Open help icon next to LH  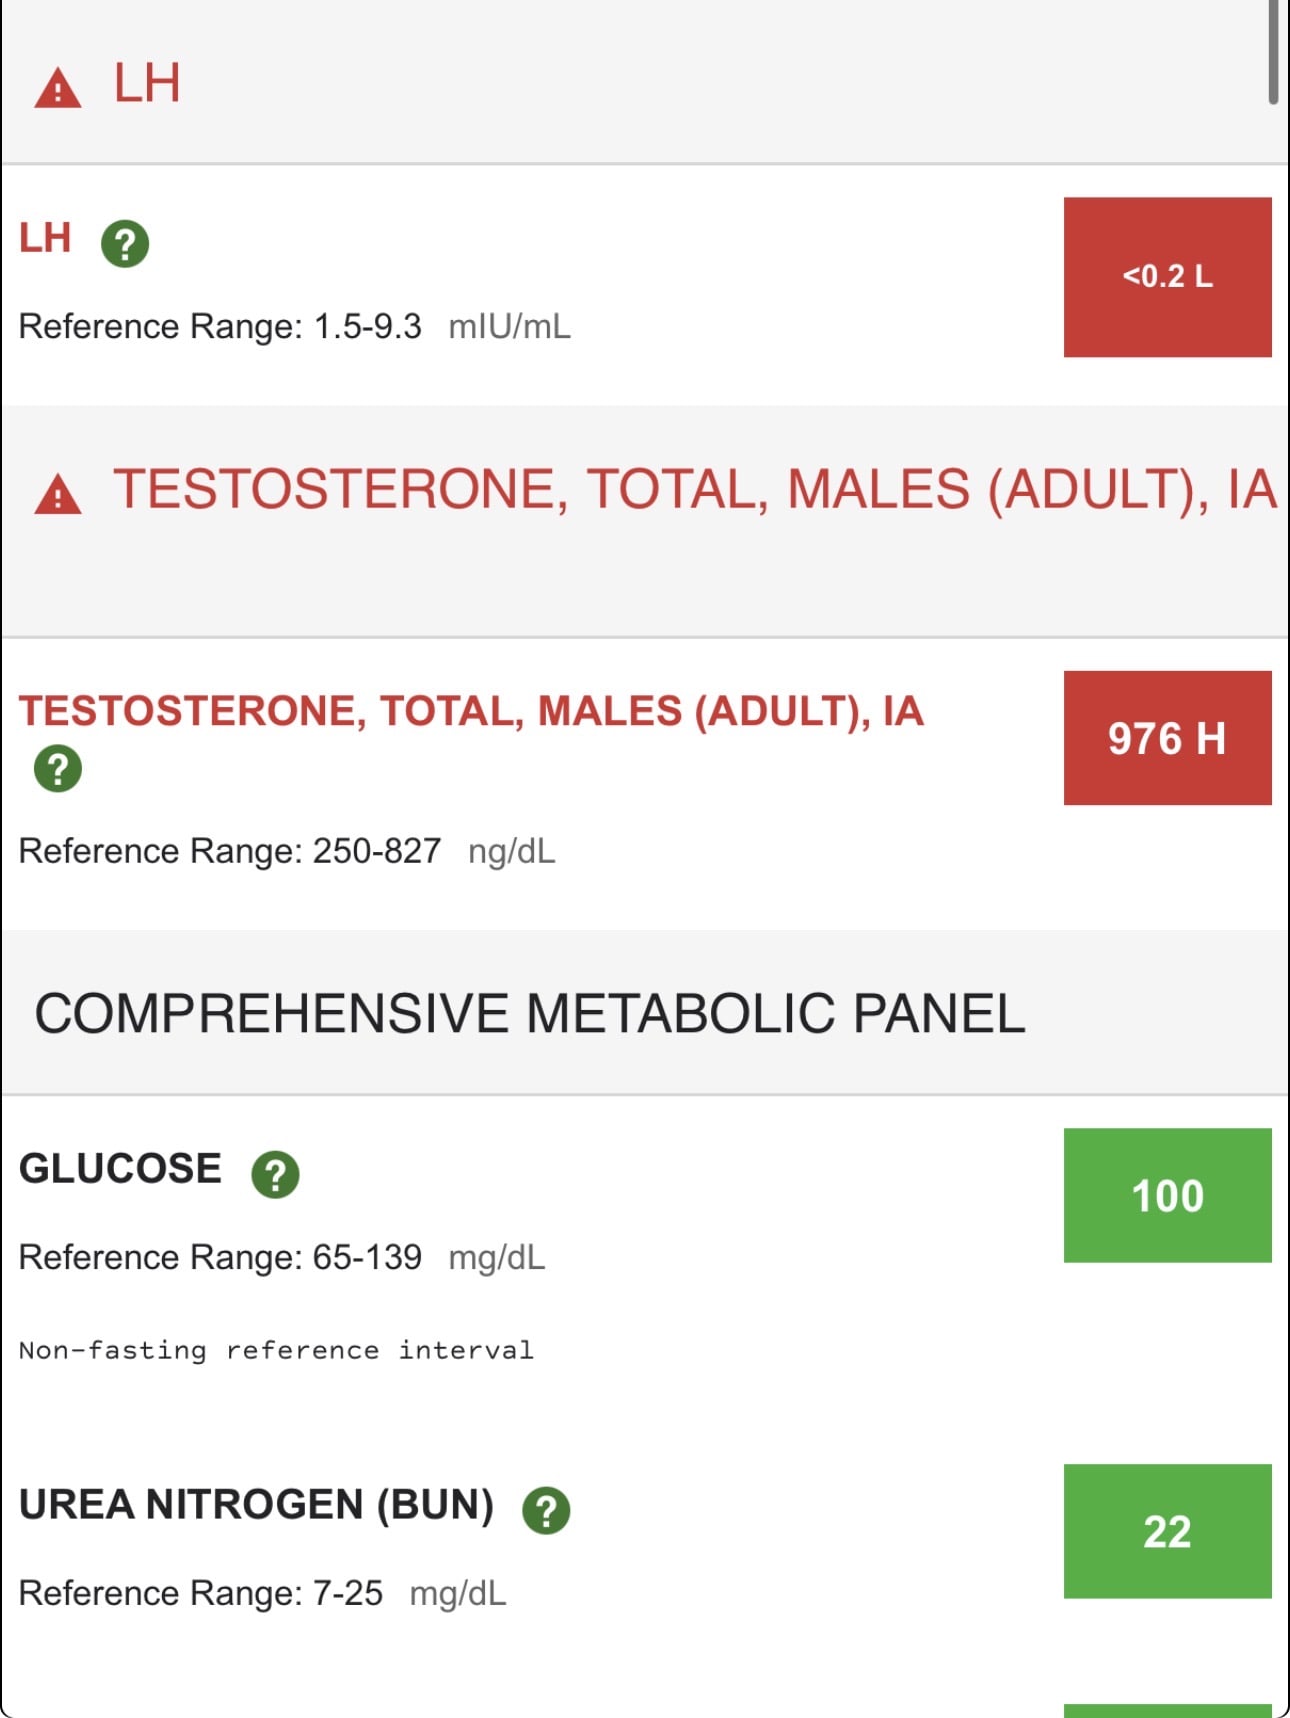click(125, 244)
